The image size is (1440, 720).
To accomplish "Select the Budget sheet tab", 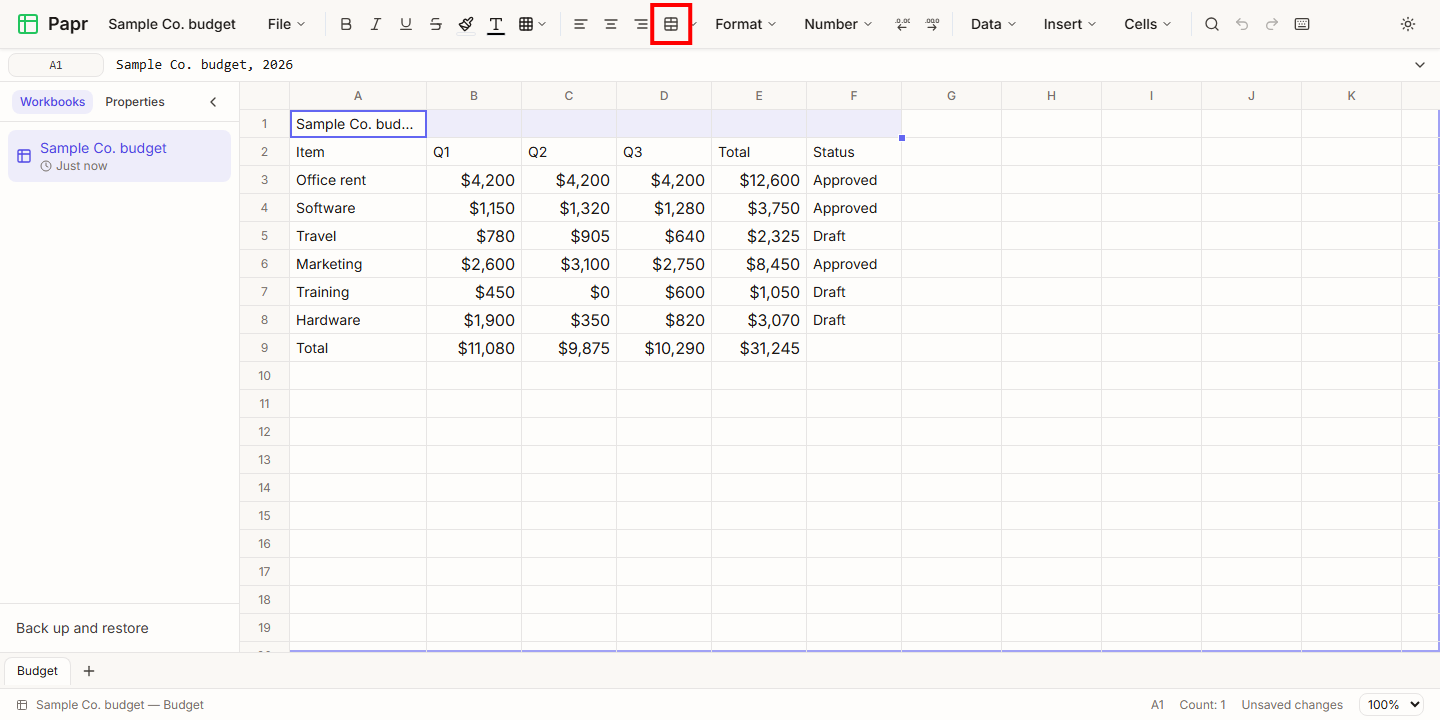I will click(x=37, y=671).
